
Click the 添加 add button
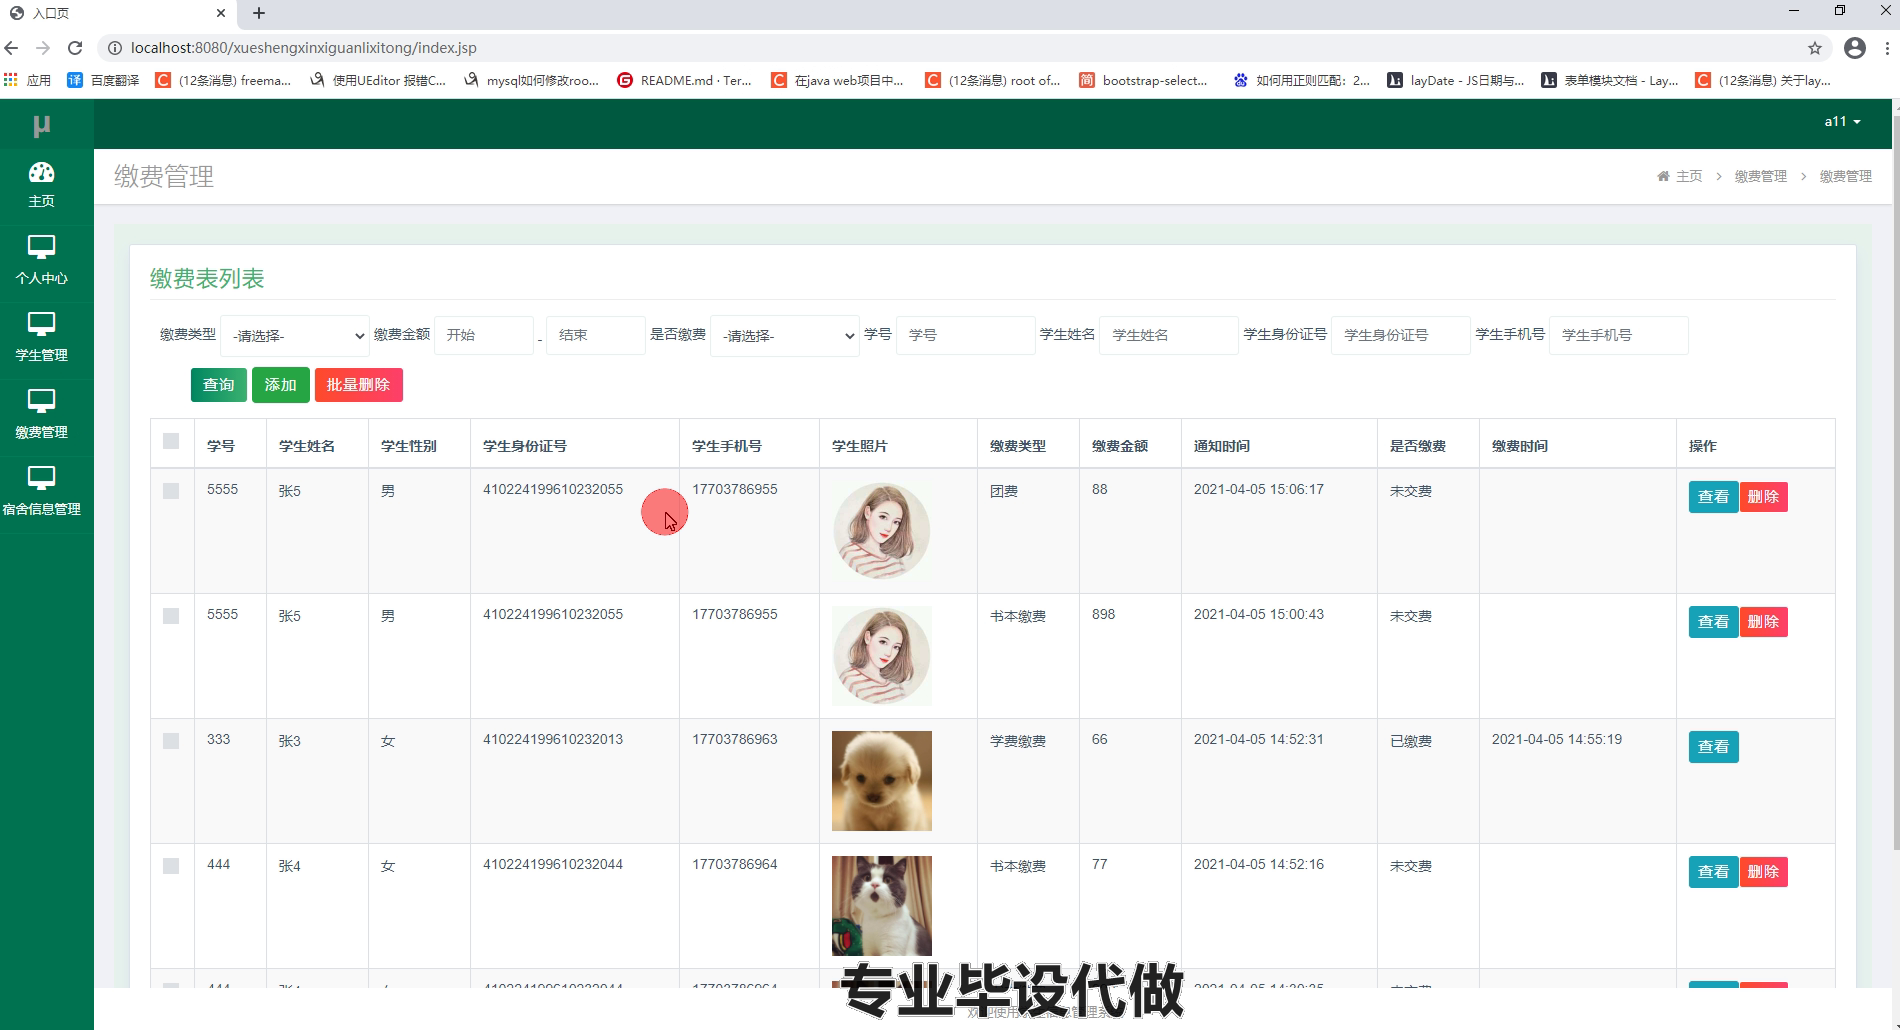[280, 385]
